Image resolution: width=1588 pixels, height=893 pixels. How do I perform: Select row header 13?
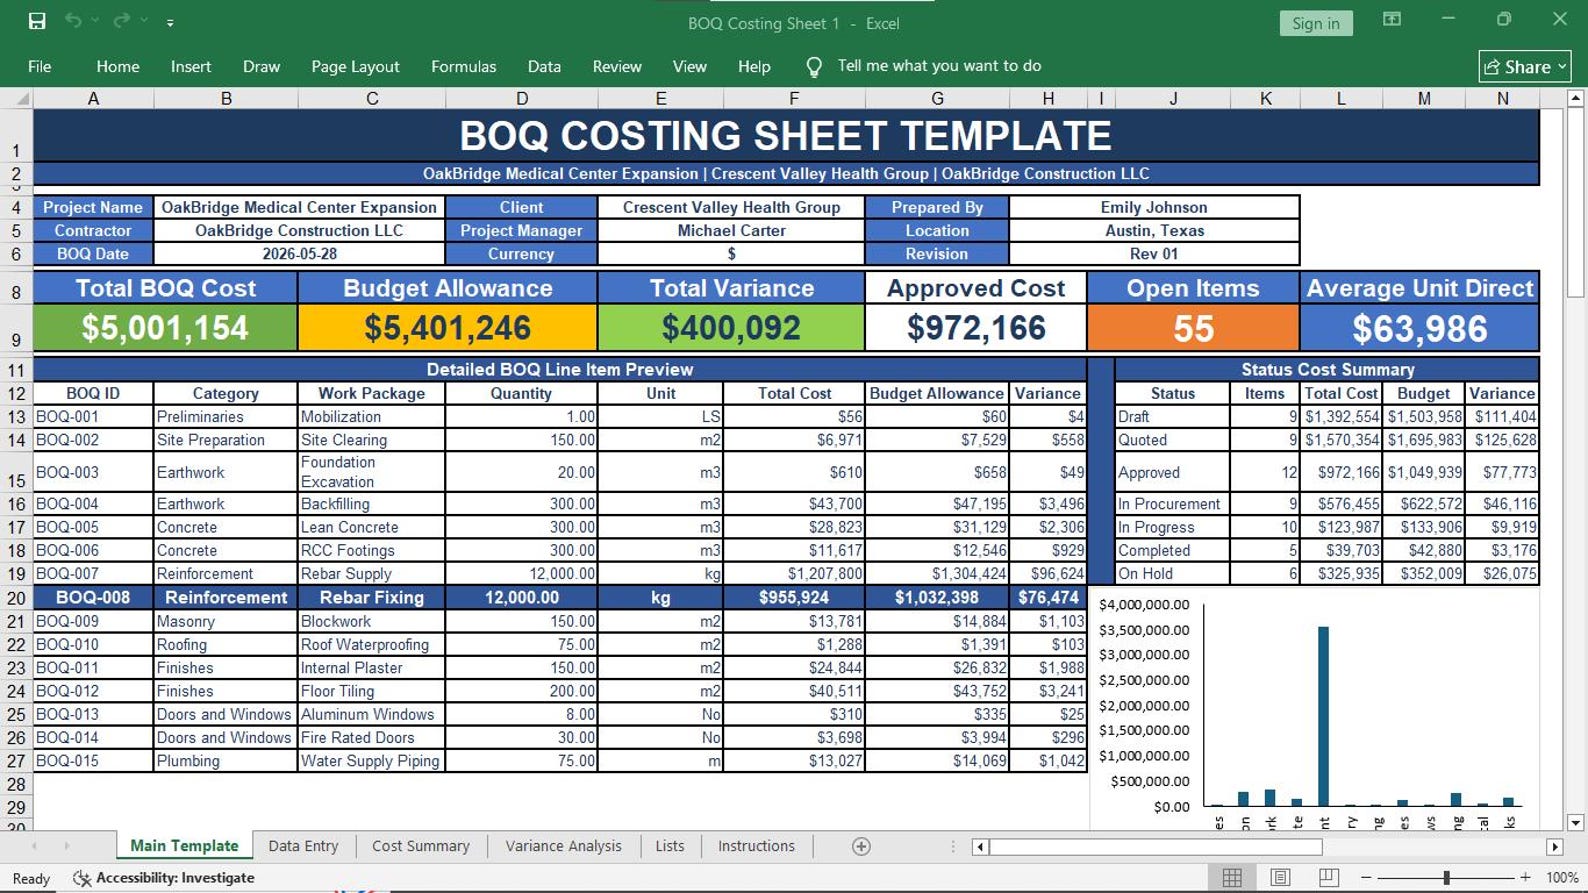[16, 417]
